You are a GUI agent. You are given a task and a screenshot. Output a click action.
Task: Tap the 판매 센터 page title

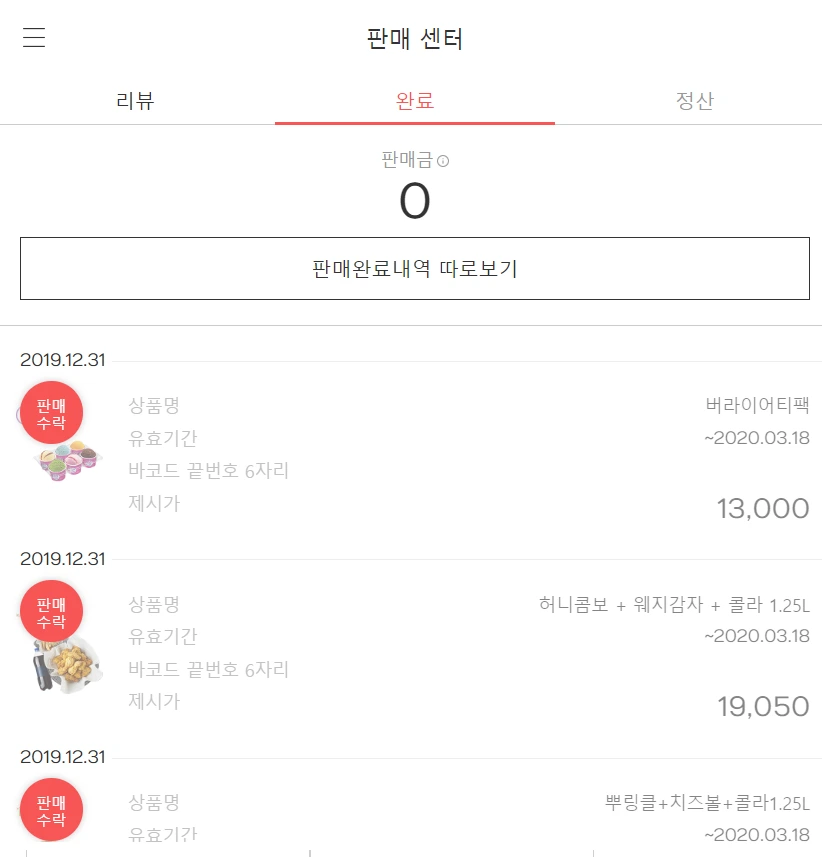pyautogui.click(x=415, y=39)
